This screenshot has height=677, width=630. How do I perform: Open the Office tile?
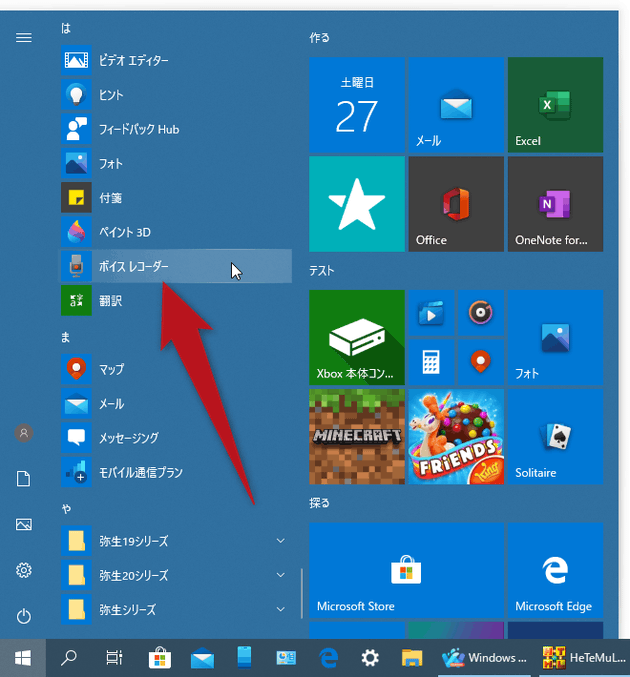456,204
